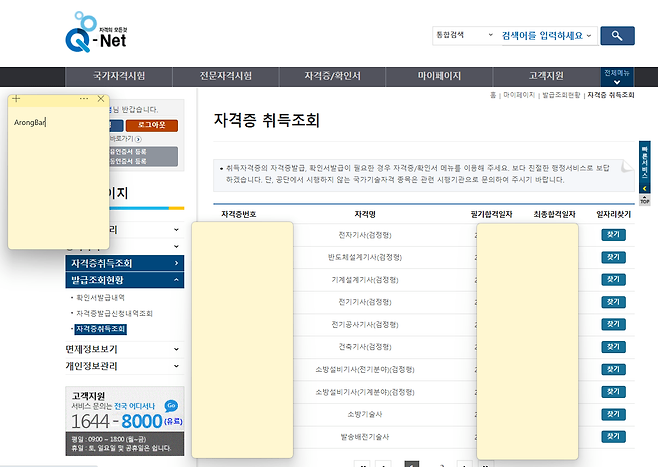The width and height of the screenshot is (658, 467).
Task: Add a new sticky note with plus icon
Action: [x=16, y=99]
